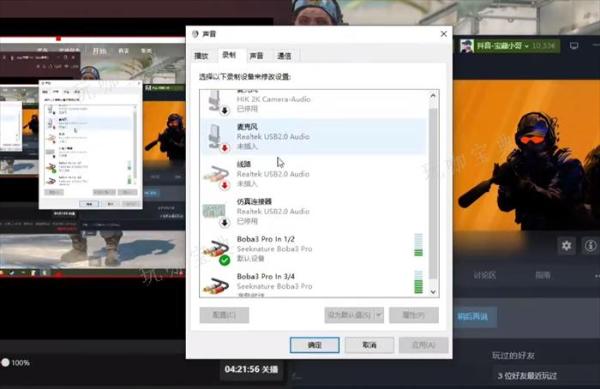The width and height of the screenshot is (600, 389).
Task: Click the 设为默认值(S) button
Action: point(349,315)
